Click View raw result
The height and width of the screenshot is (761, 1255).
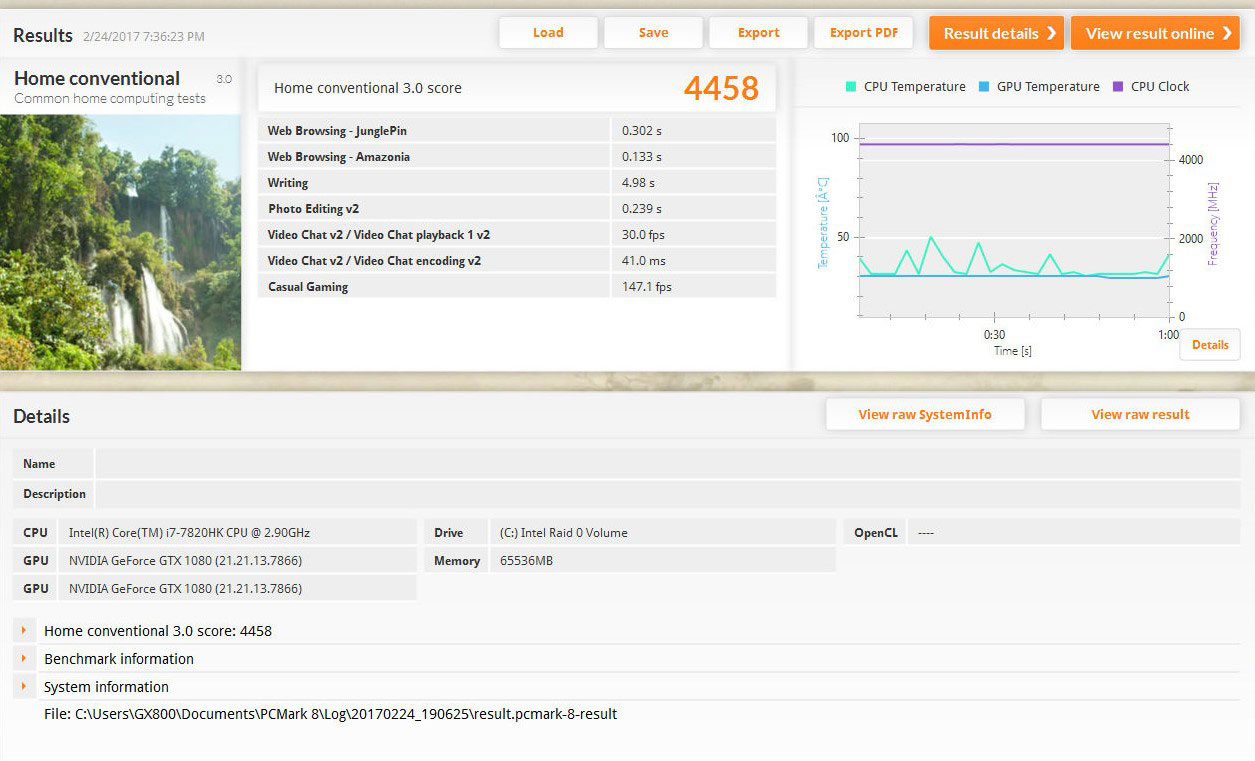[x=1140, y=415]
